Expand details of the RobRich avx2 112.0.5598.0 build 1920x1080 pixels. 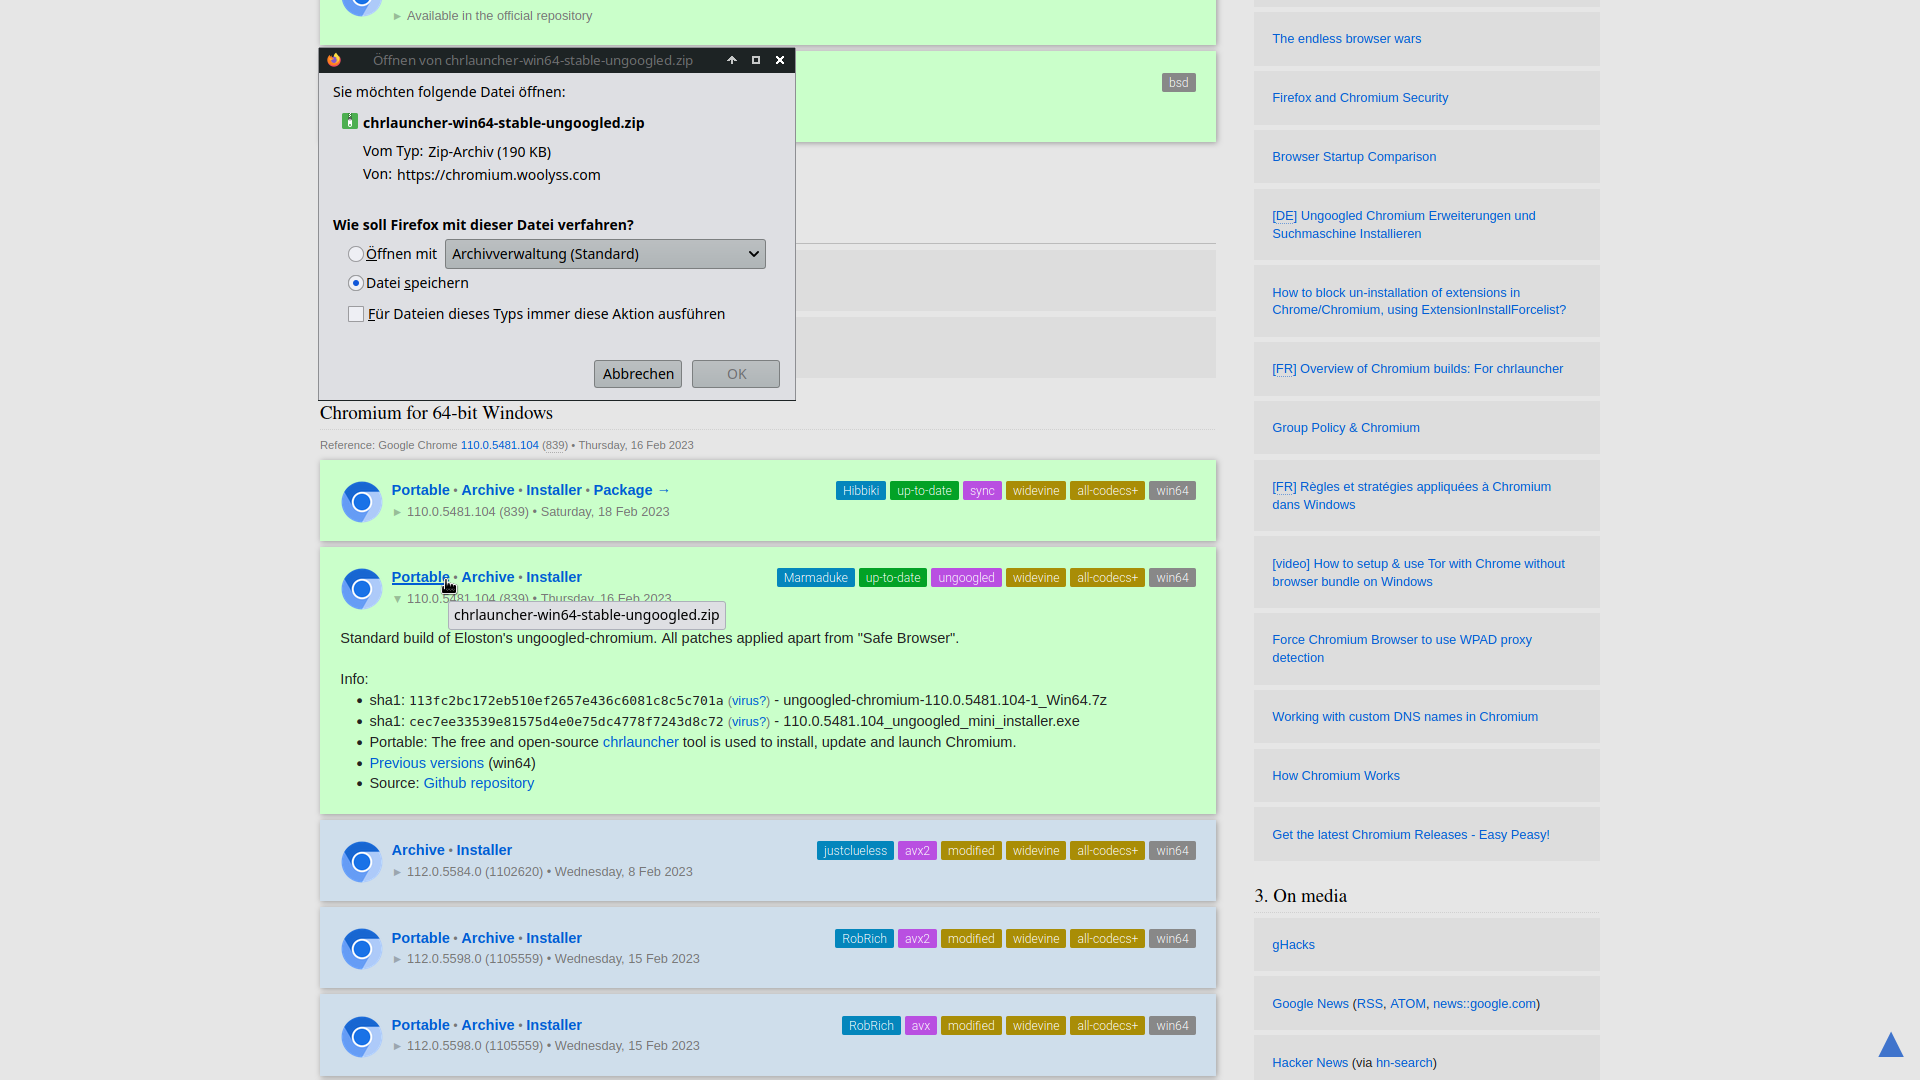(x=397, y=959)
